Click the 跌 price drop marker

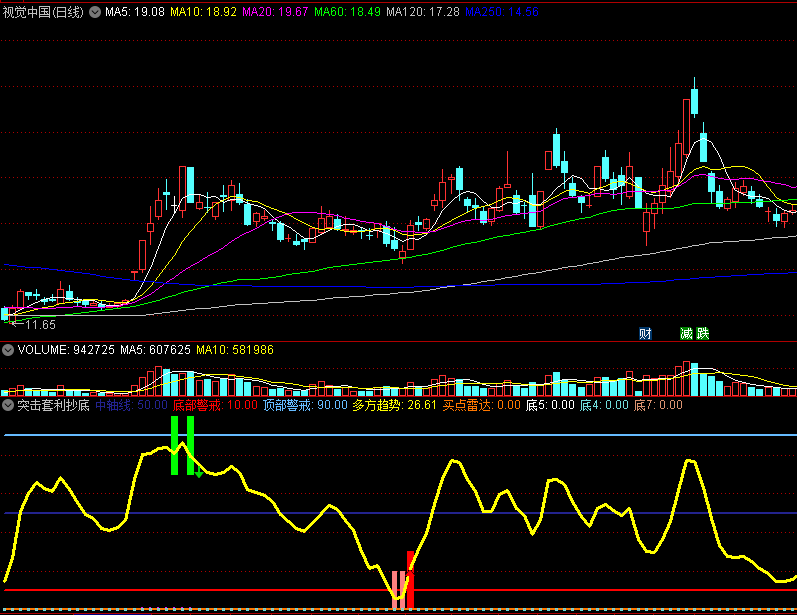702,333
